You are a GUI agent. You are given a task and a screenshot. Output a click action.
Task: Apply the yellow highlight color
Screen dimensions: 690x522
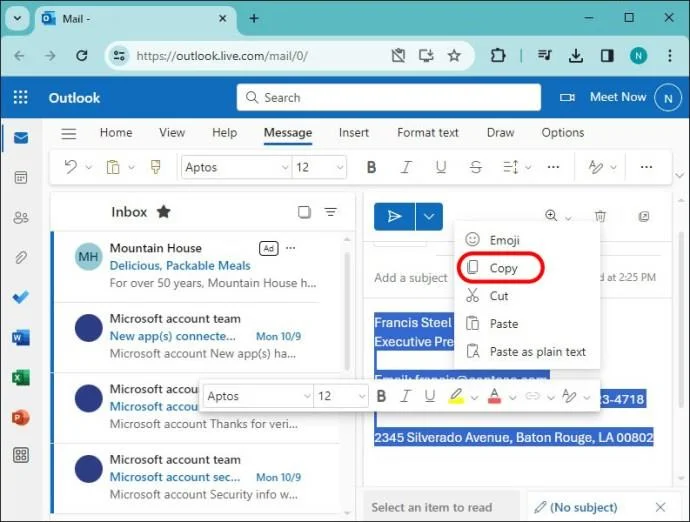point(456,396)
